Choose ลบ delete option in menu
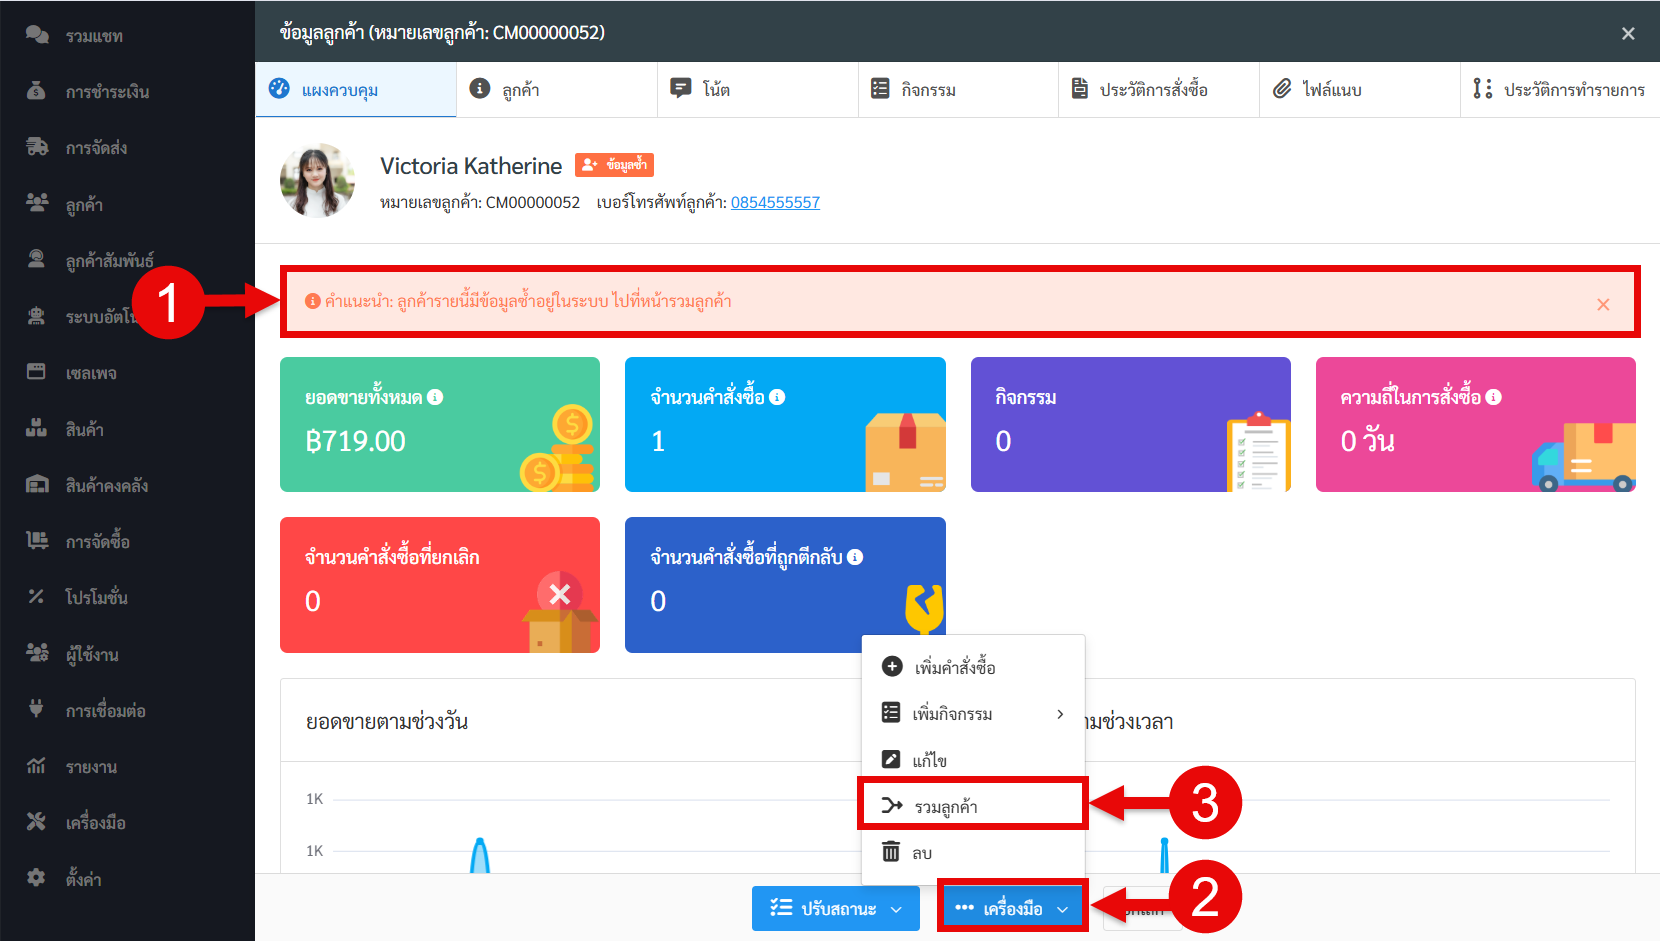Viewport: 1660px width, 941px height. [921, 853]
